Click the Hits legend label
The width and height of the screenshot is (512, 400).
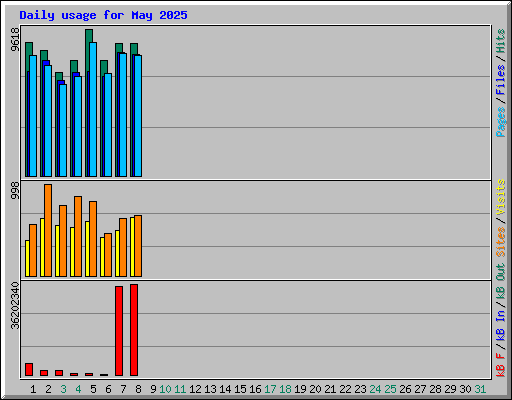pos(501,41)
